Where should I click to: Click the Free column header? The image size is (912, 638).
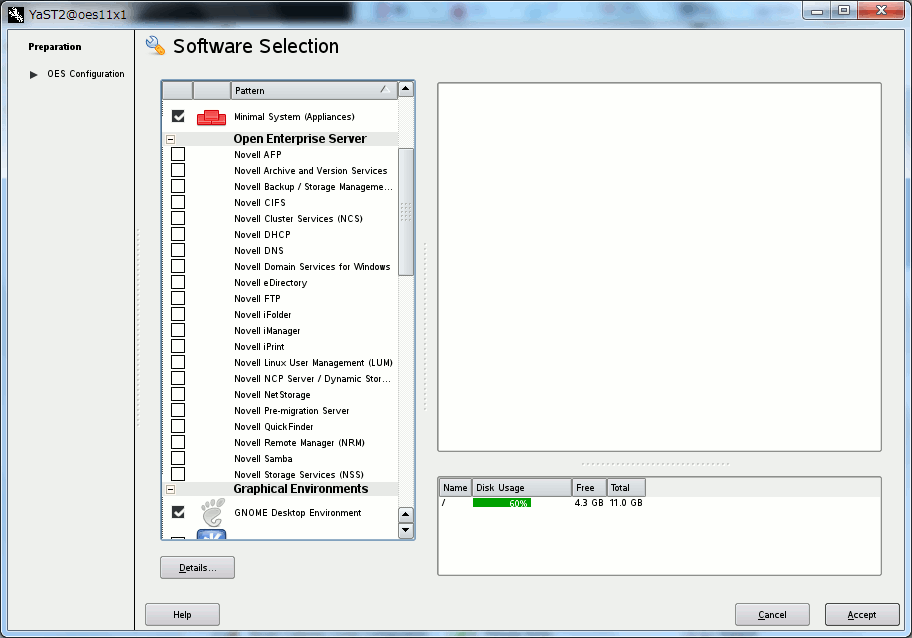click(x=589, y=487)
